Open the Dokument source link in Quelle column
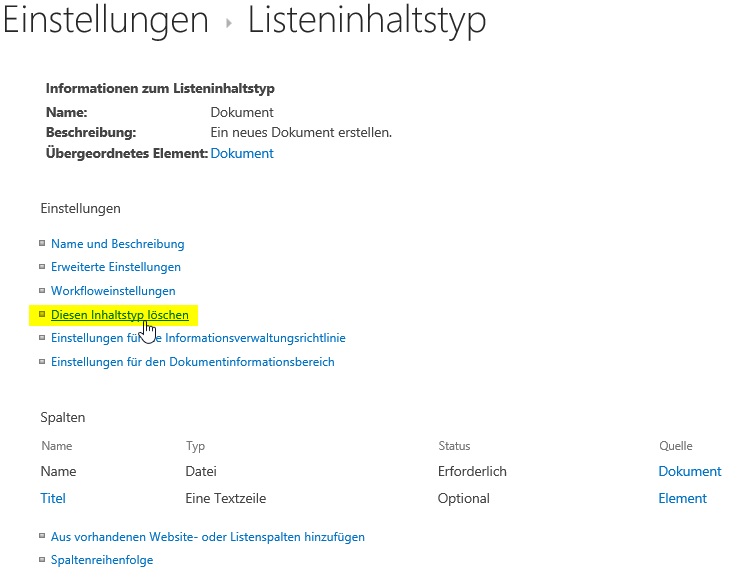 point(689,471)
